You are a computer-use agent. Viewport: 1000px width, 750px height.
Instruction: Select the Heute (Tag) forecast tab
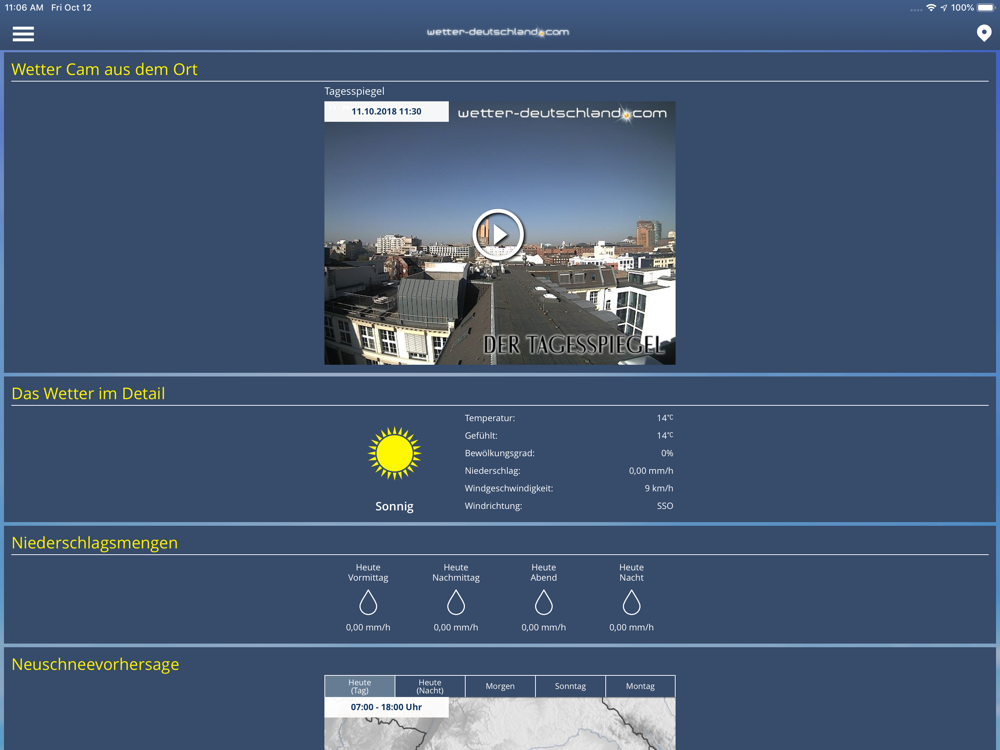(360, 686)
